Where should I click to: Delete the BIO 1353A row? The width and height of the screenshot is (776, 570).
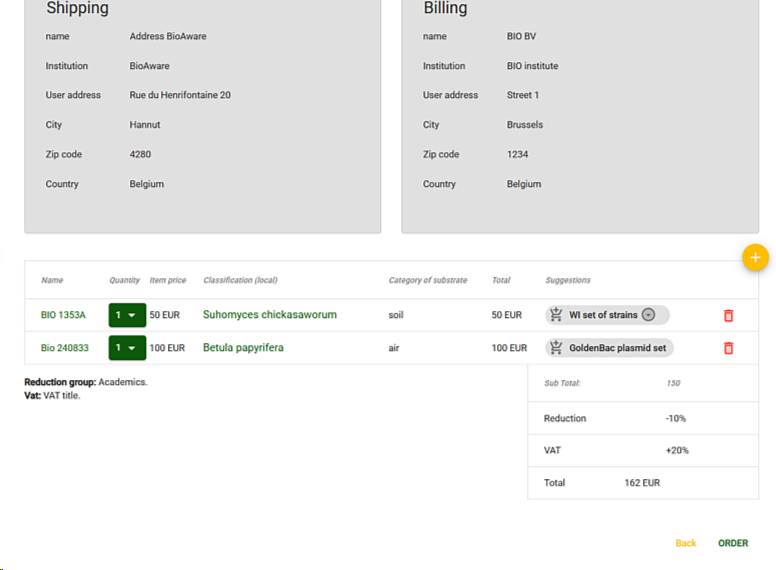pos(728,315)
